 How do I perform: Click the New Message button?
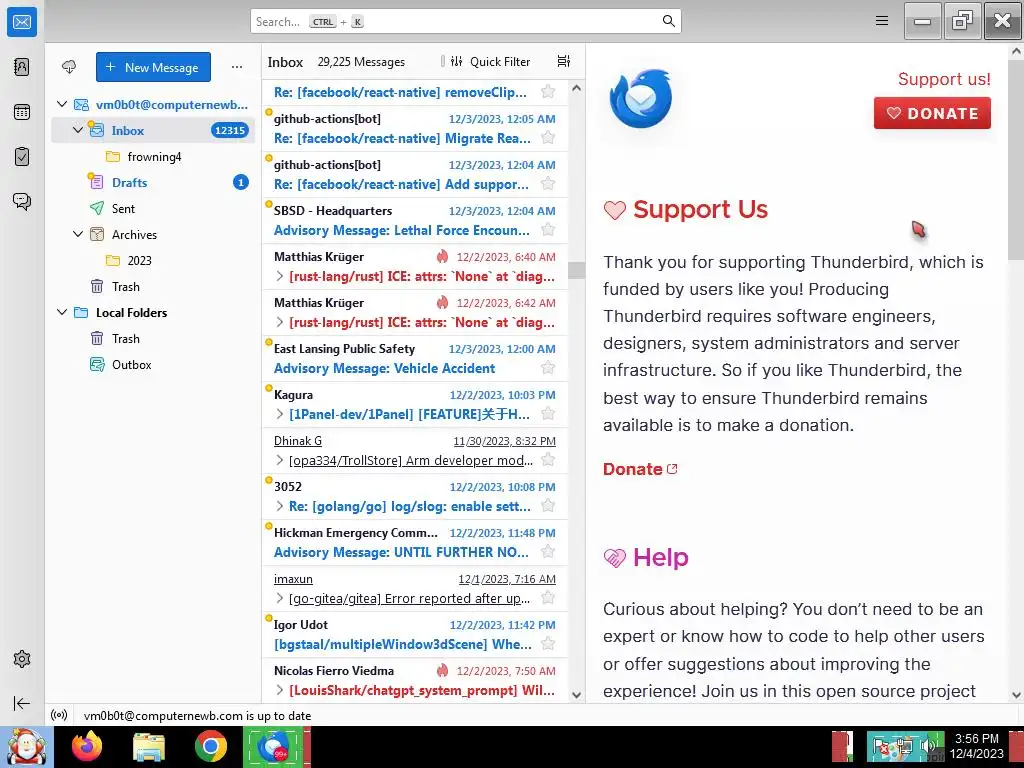pos(153,67)
